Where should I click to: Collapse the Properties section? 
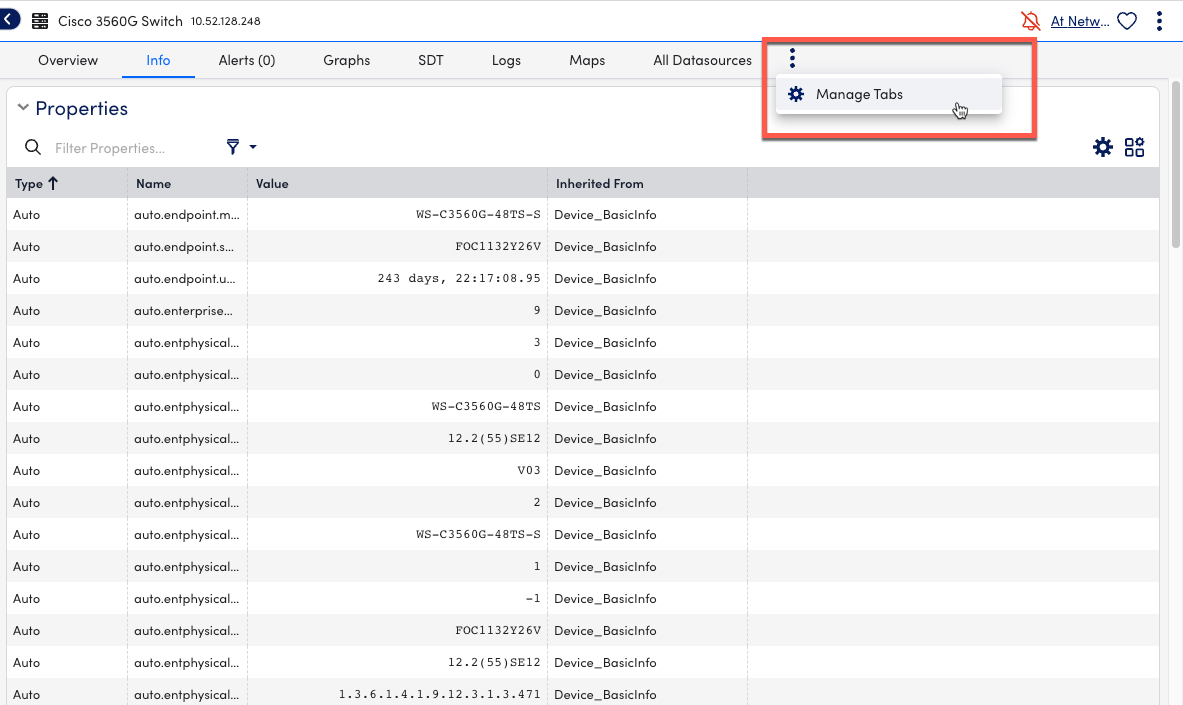[21, 107]
